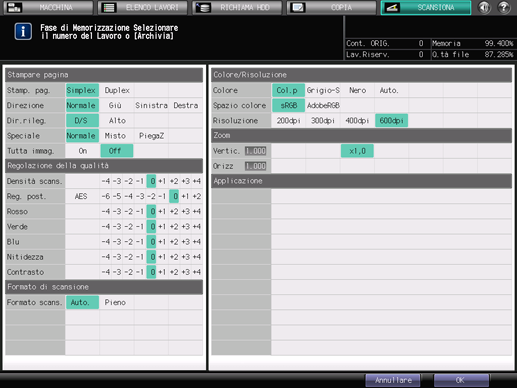Click the Q.tà file 87.285% readout
This screenshot has width=517, height=388.
coord(473,54)
